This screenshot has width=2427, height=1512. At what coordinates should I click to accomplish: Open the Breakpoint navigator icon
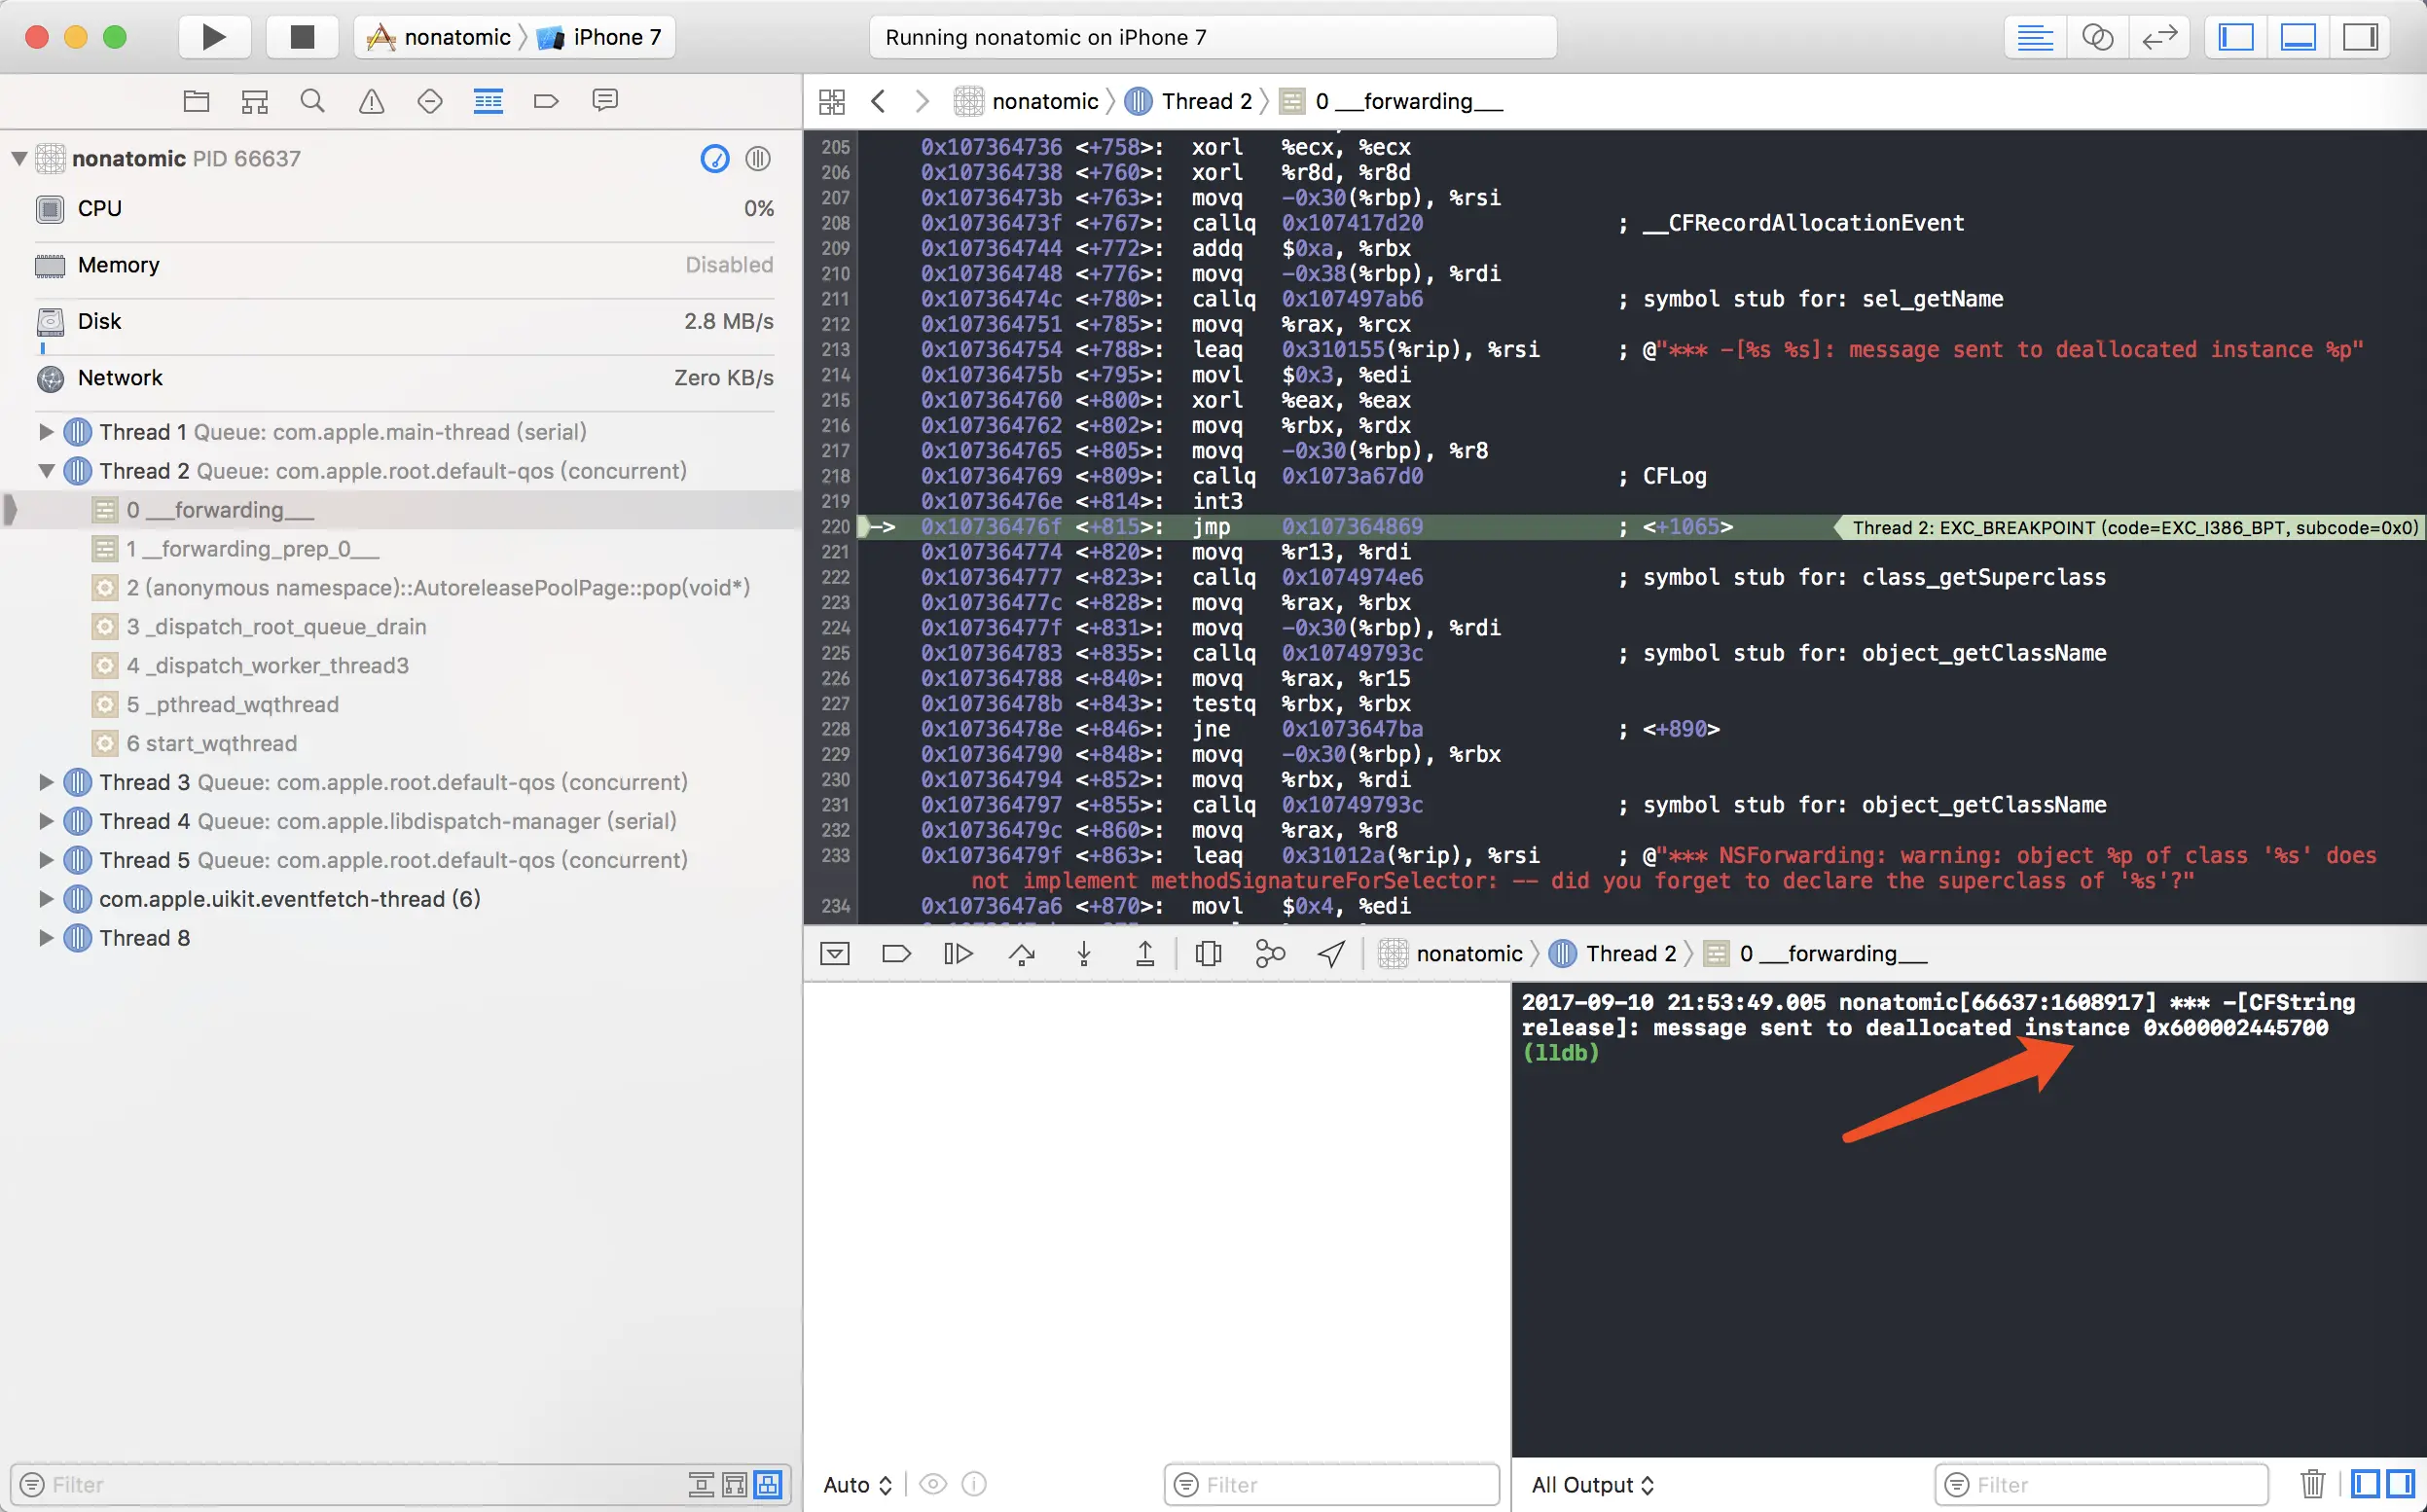pos(546,101)
